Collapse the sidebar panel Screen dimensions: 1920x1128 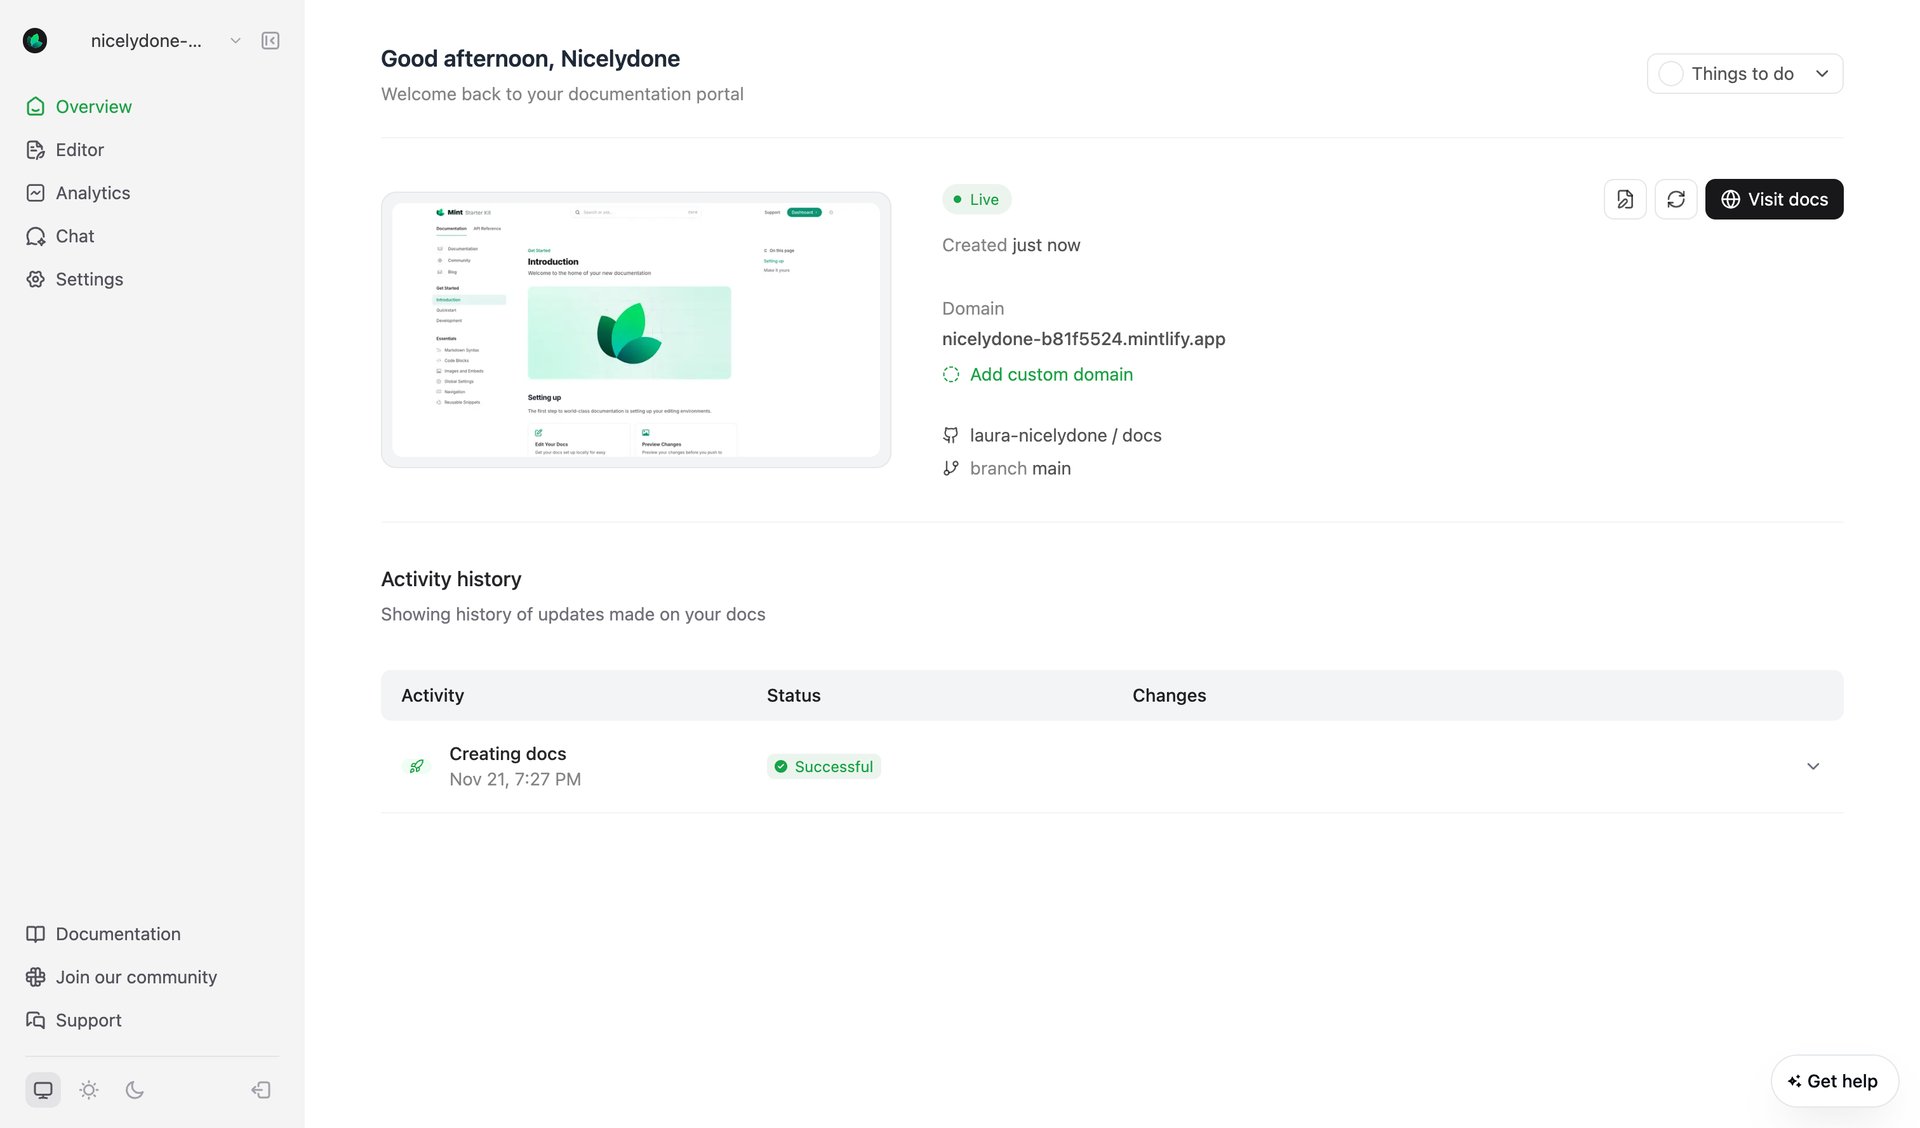269,40
